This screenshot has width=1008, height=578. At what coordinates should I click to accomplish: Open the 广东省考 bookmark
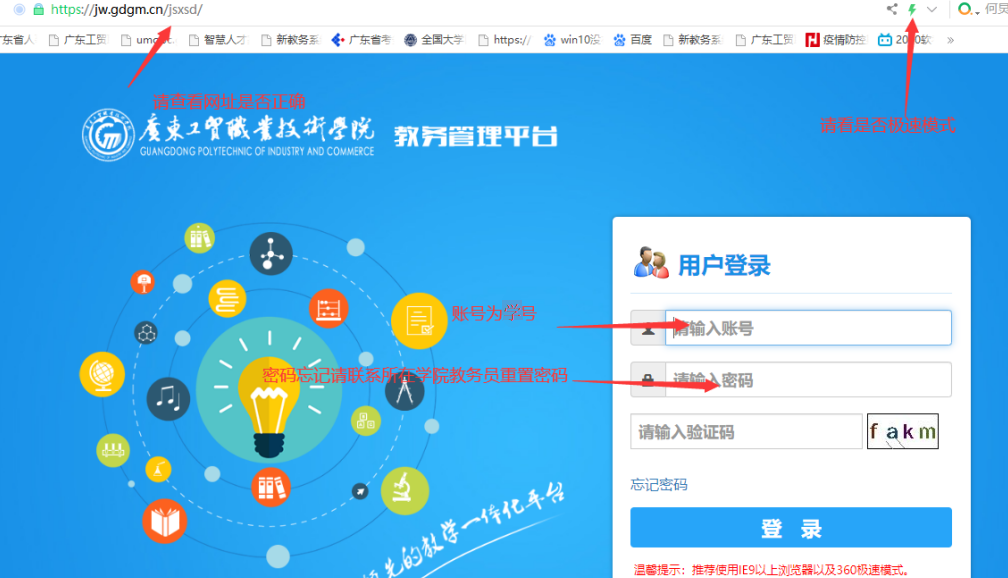point(361,40)
